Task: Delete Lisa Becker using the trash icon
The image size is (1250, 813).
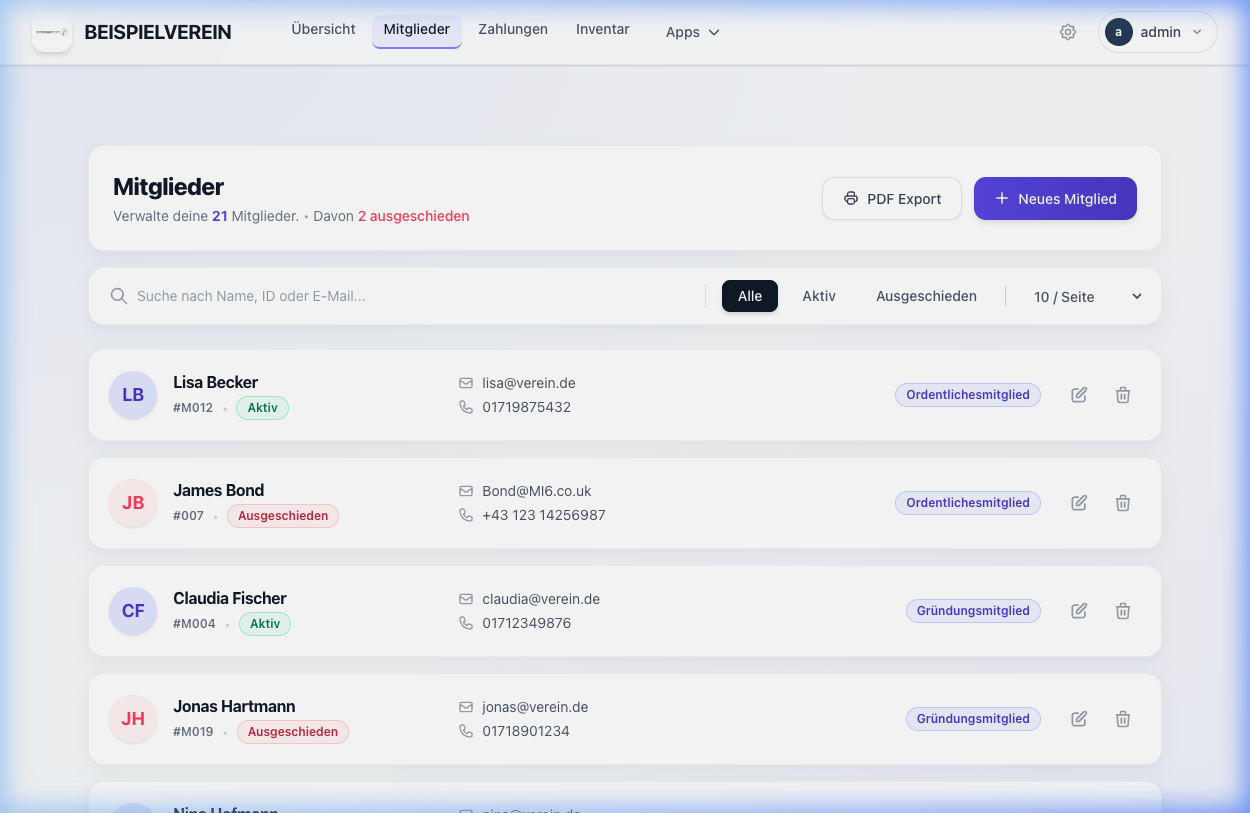Action: click(1123, 395)
